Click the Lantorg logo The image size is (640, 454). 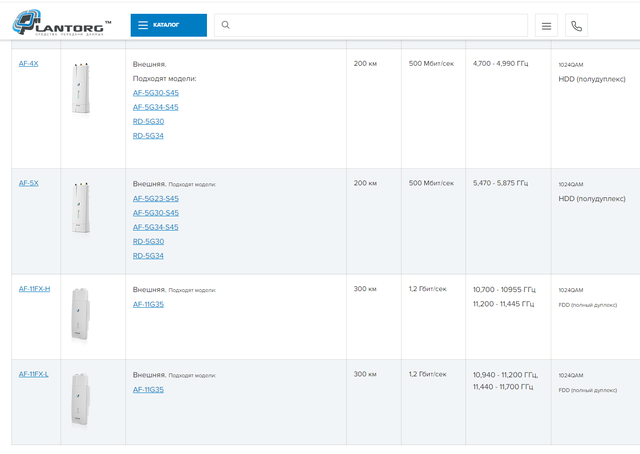62,23
